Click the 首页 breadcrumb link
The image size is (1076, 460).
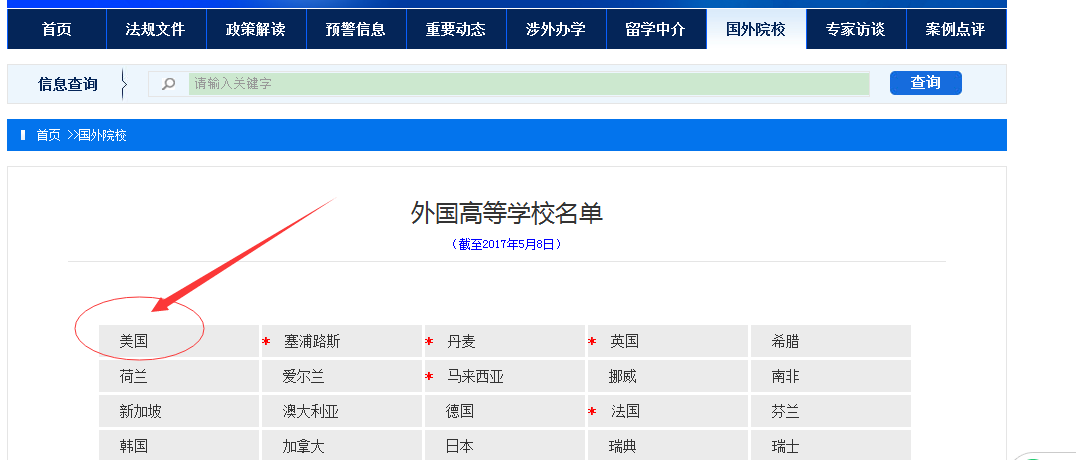[x=49, y=135]
